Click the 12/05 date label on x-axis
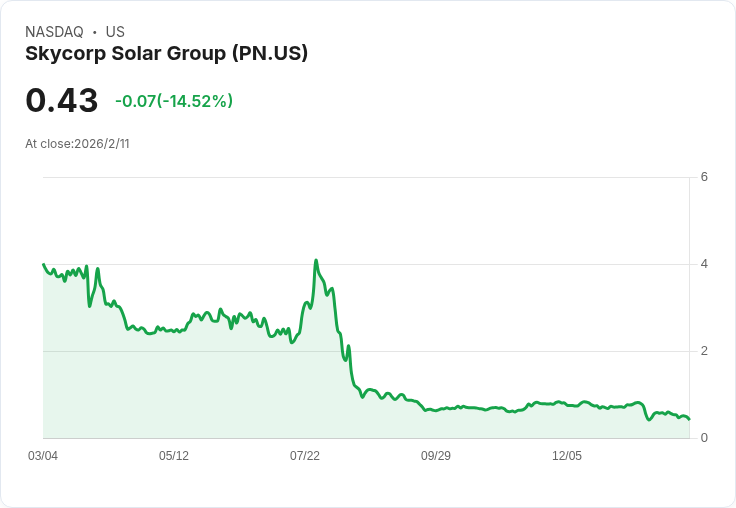Screen dimensions: 736x508 pos(567,456)
